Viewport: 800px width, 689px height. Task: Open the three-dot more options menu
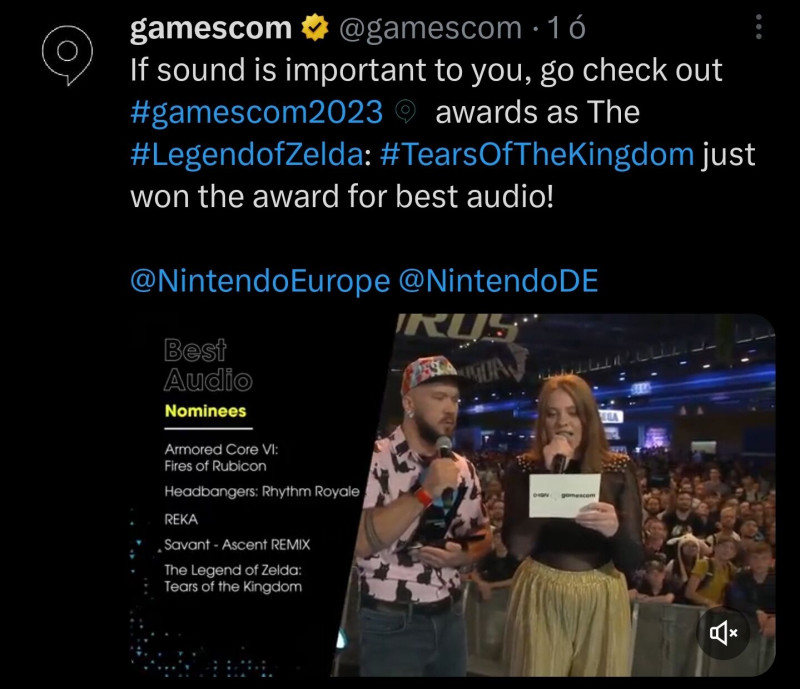click(759, 27)
